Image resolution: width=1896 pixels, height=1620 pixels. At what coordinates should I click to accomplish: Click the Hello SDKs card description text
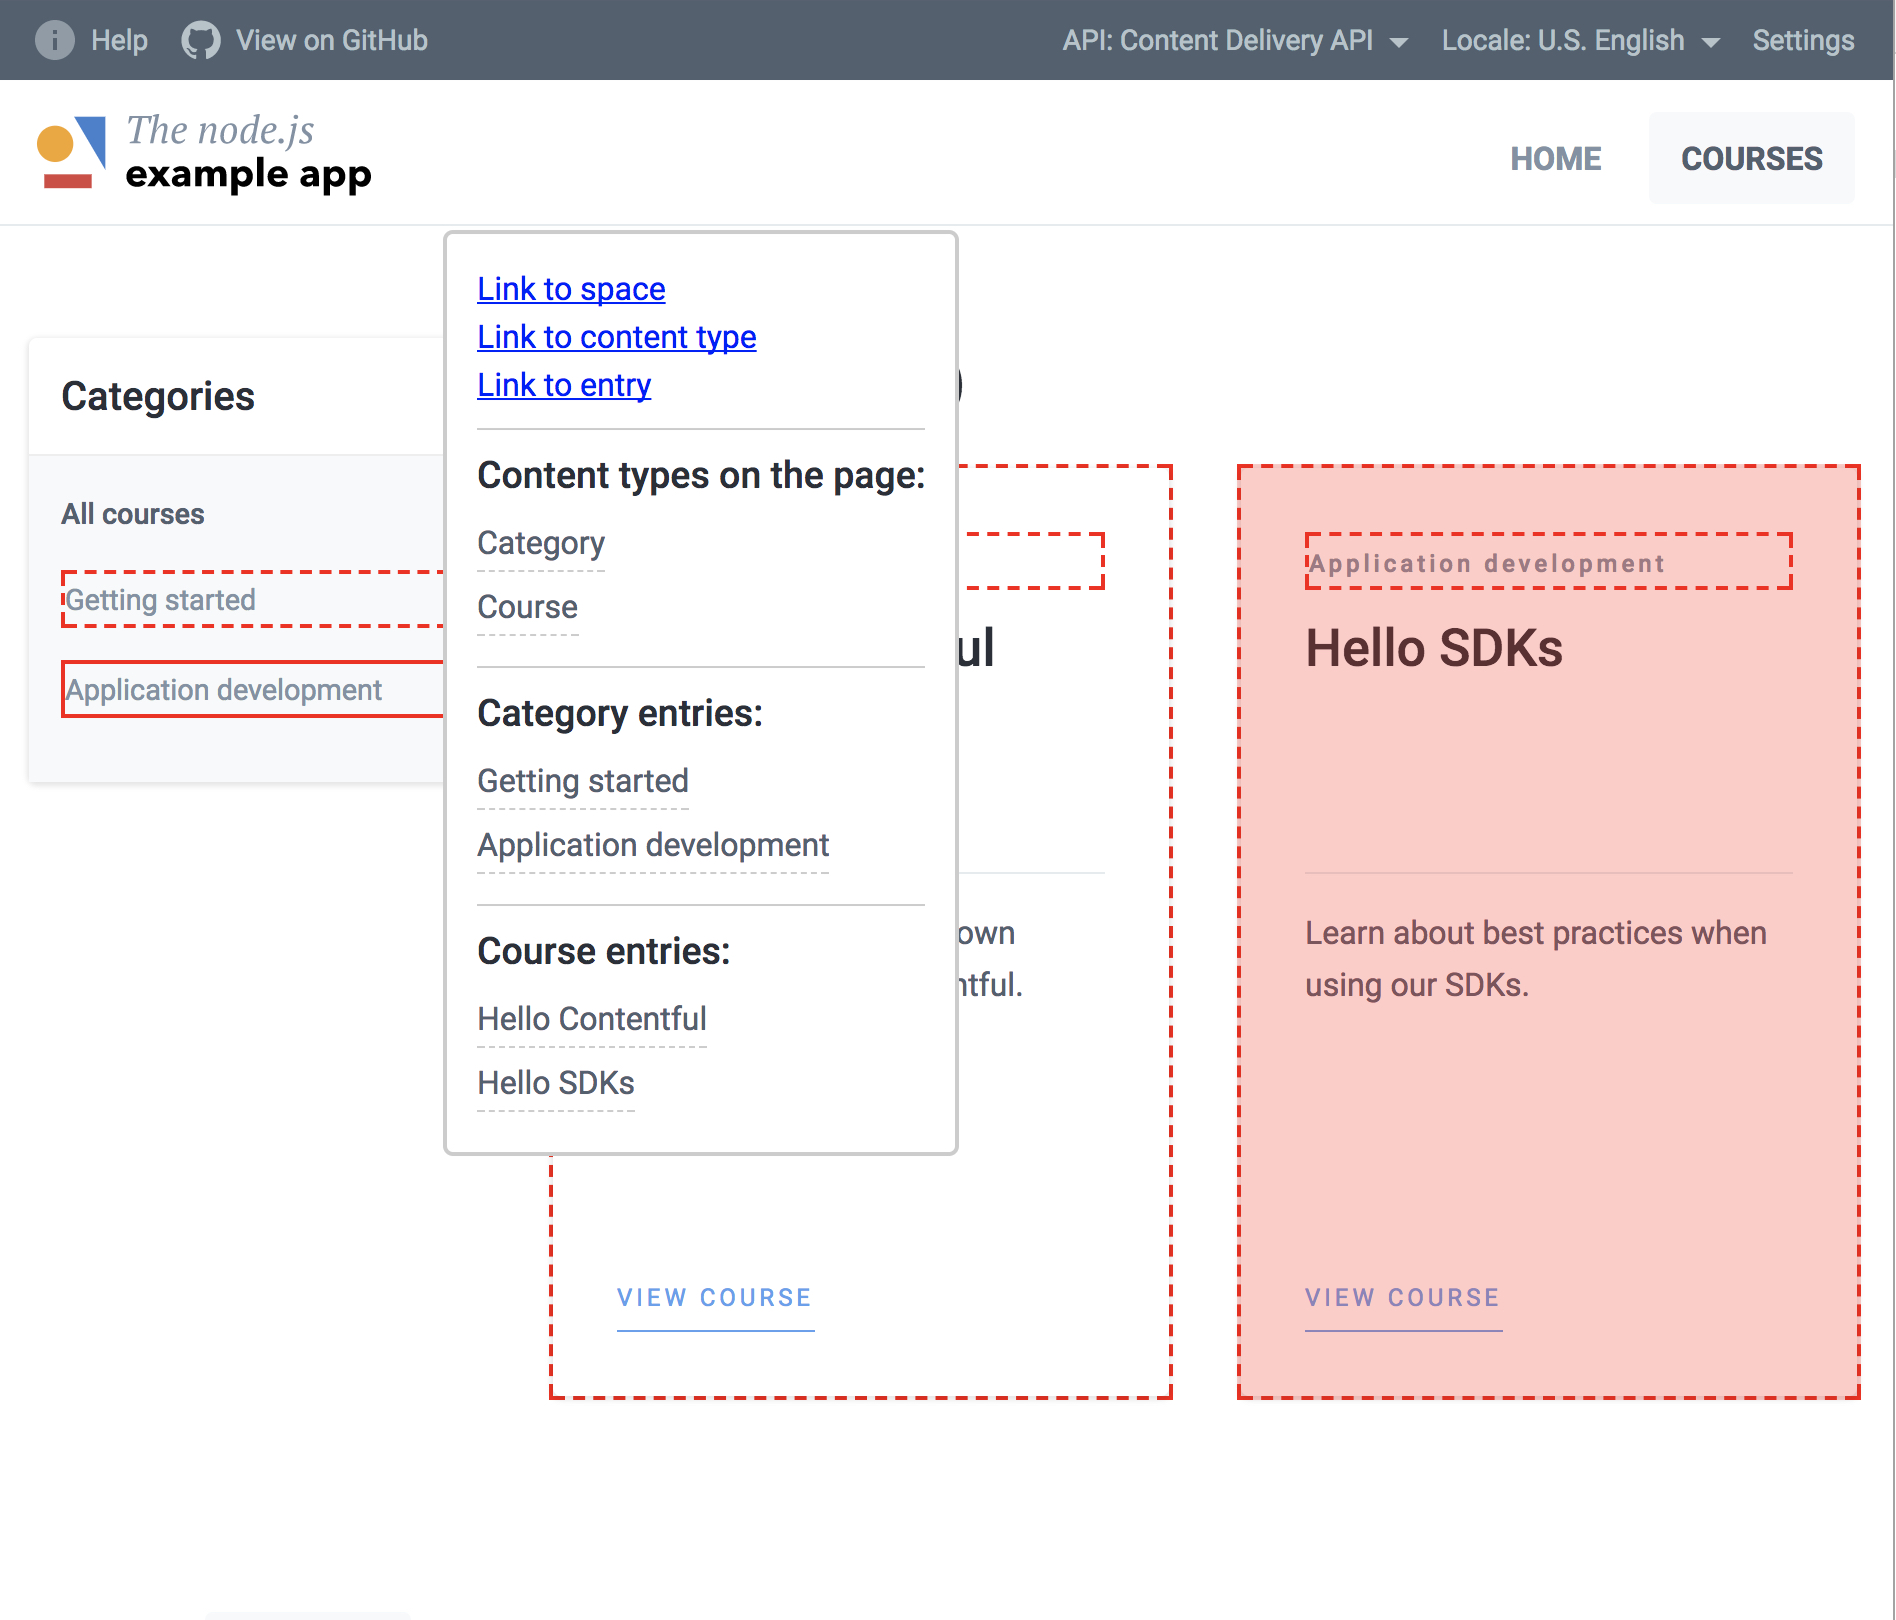tap(1536, 959)
